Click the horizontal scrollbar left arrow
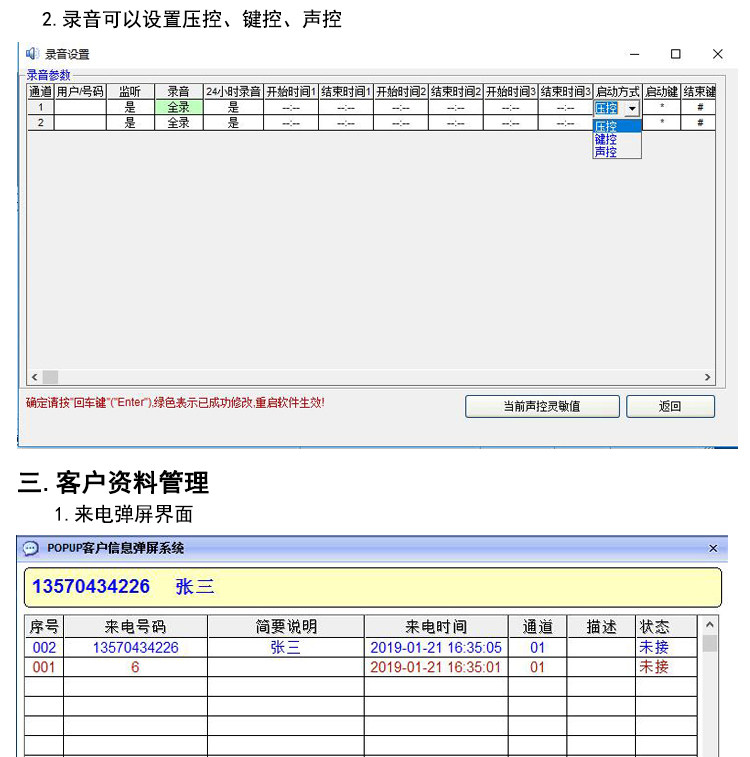The width and height of the screenshot is (750, 757). 34,377
